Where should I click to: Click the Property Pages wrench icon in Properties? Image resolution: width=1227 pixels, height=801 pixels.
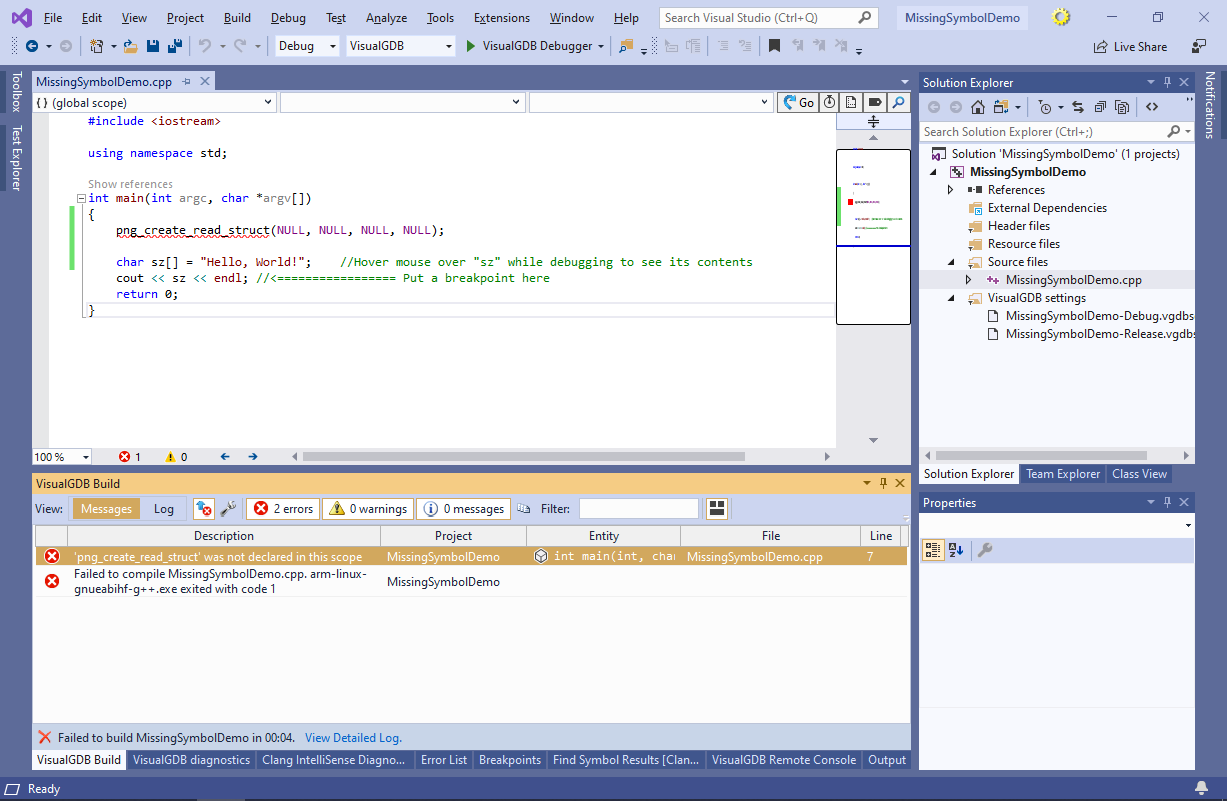(x=985, y=550)
